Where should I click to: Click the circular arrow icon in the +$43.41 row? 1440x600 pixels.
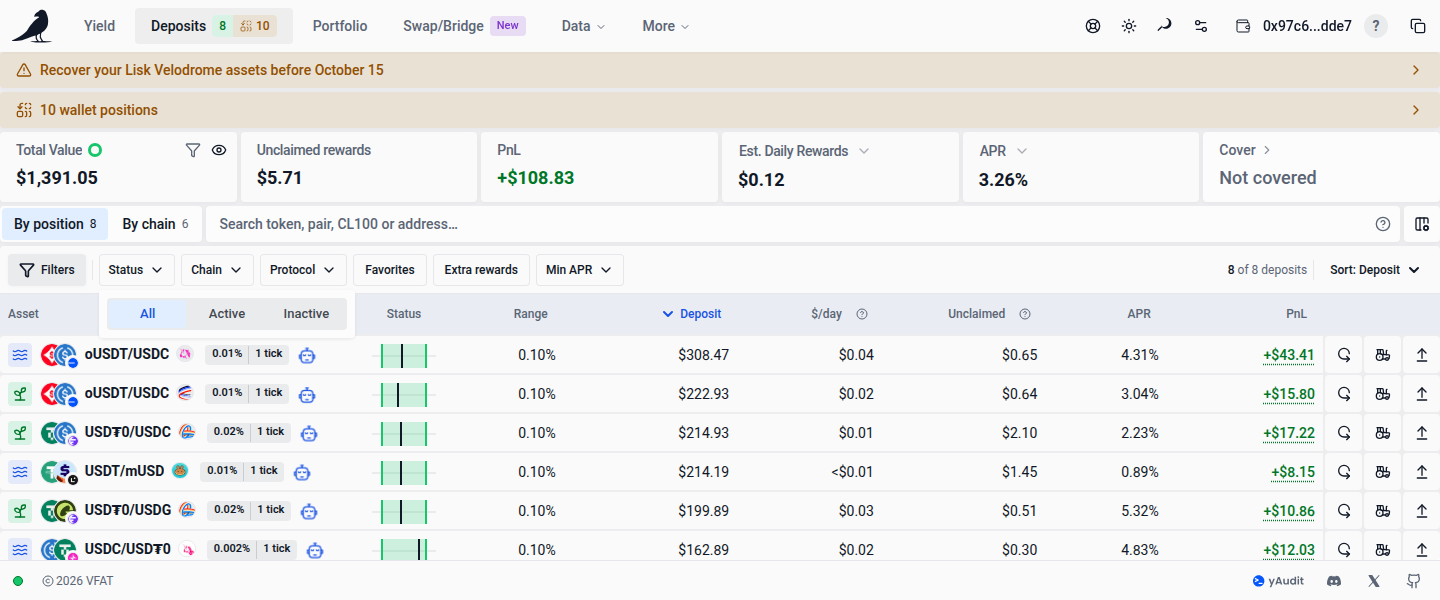(1345, 355)
